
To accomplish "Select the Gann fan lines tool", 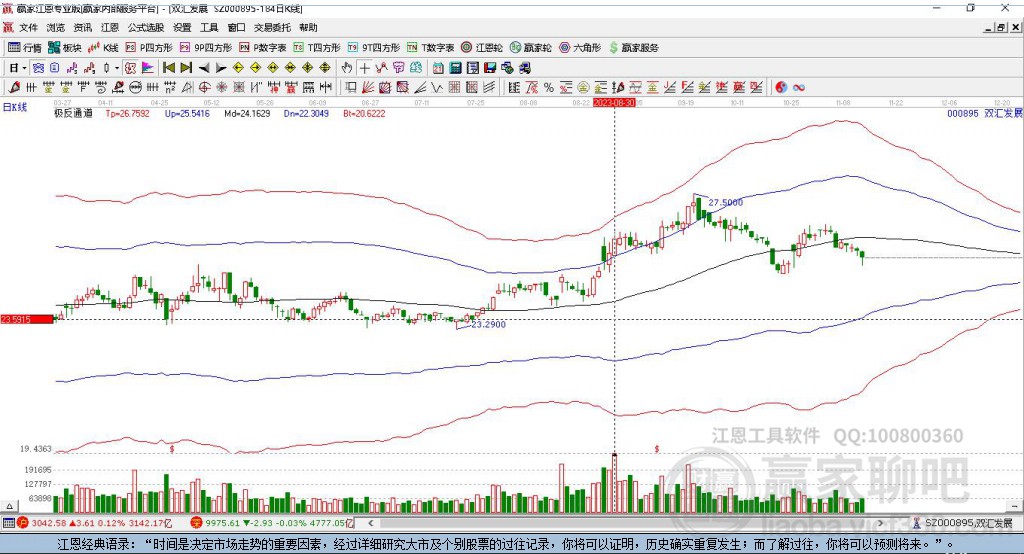I will pyautogui.click(x=368, y=87).
